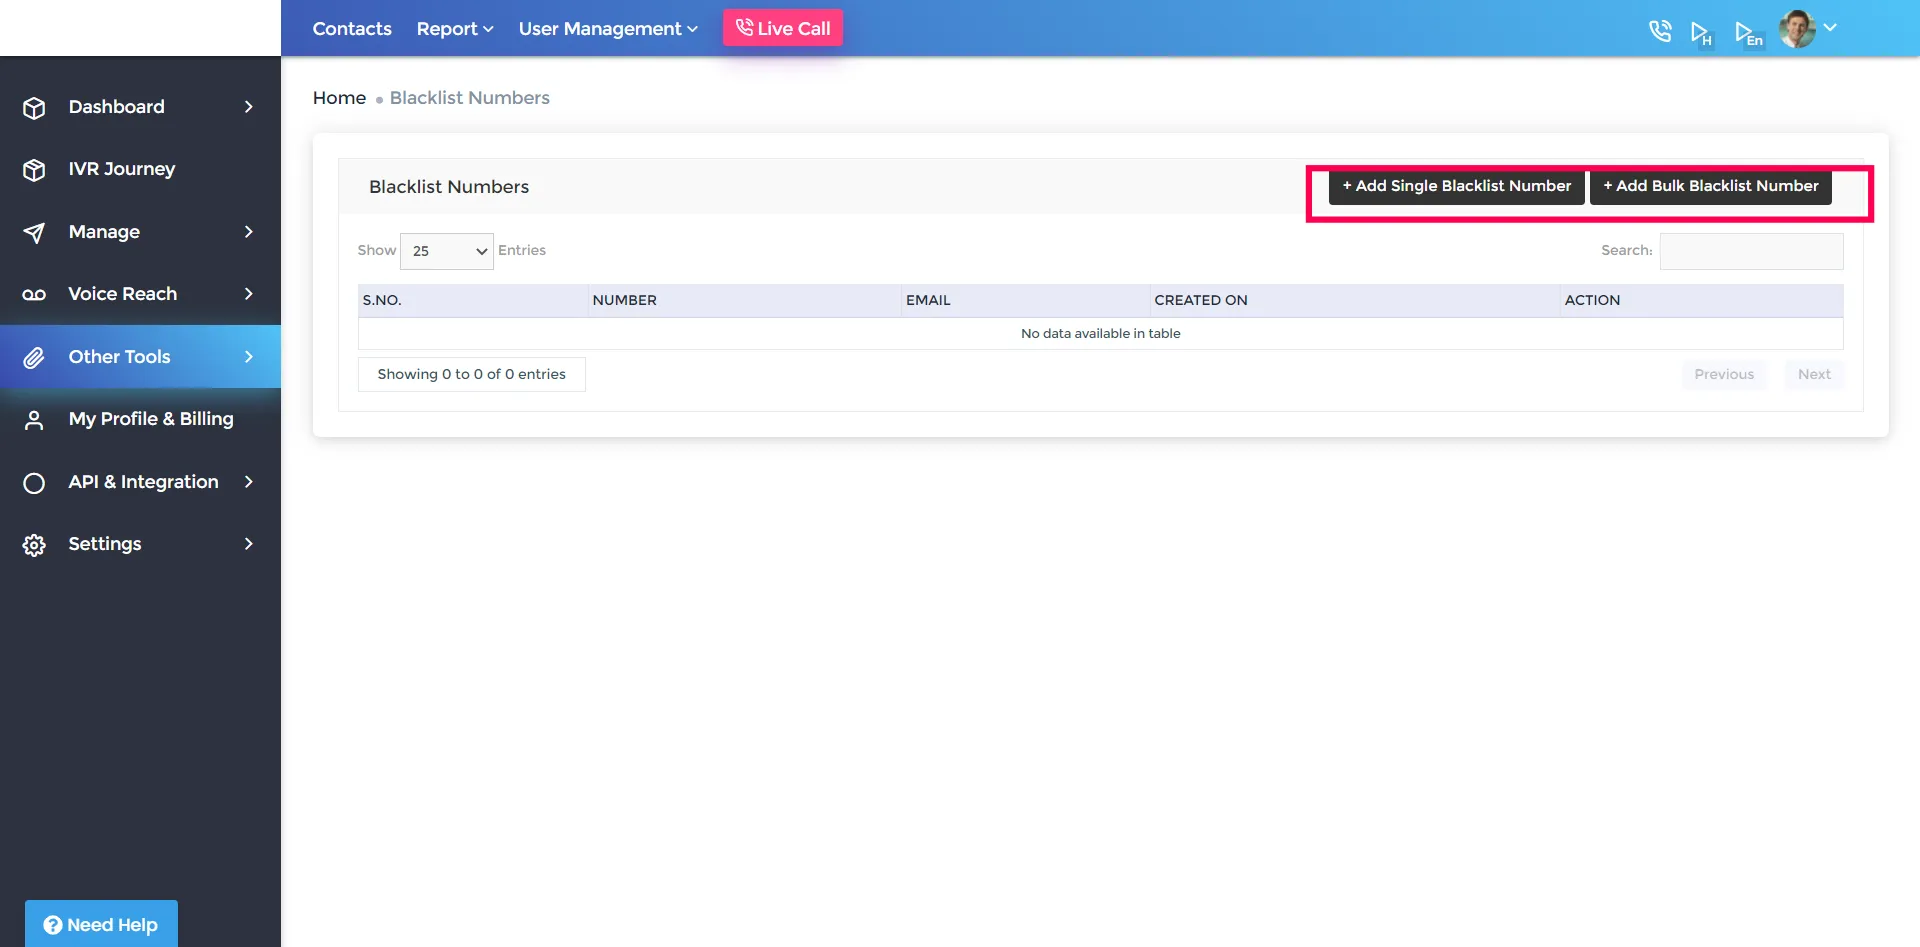The width and height of the screenshot is (1920, 947).
Task: Expand the API & Integration chevron
Action: coord(249,482)
